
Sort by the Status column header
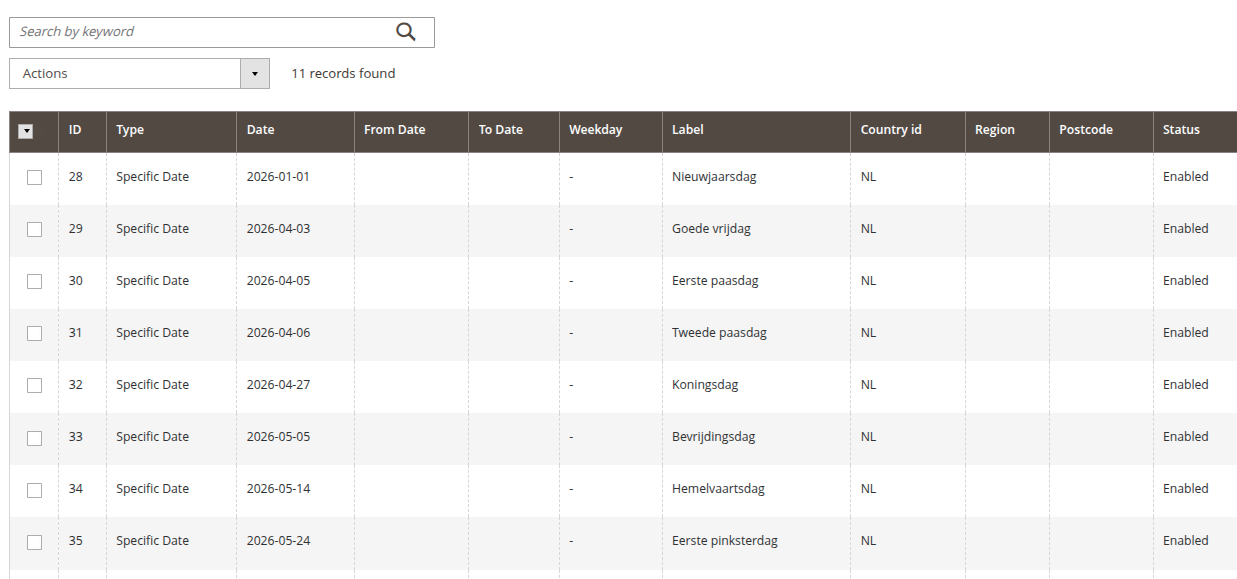[x=1195, y=131]
